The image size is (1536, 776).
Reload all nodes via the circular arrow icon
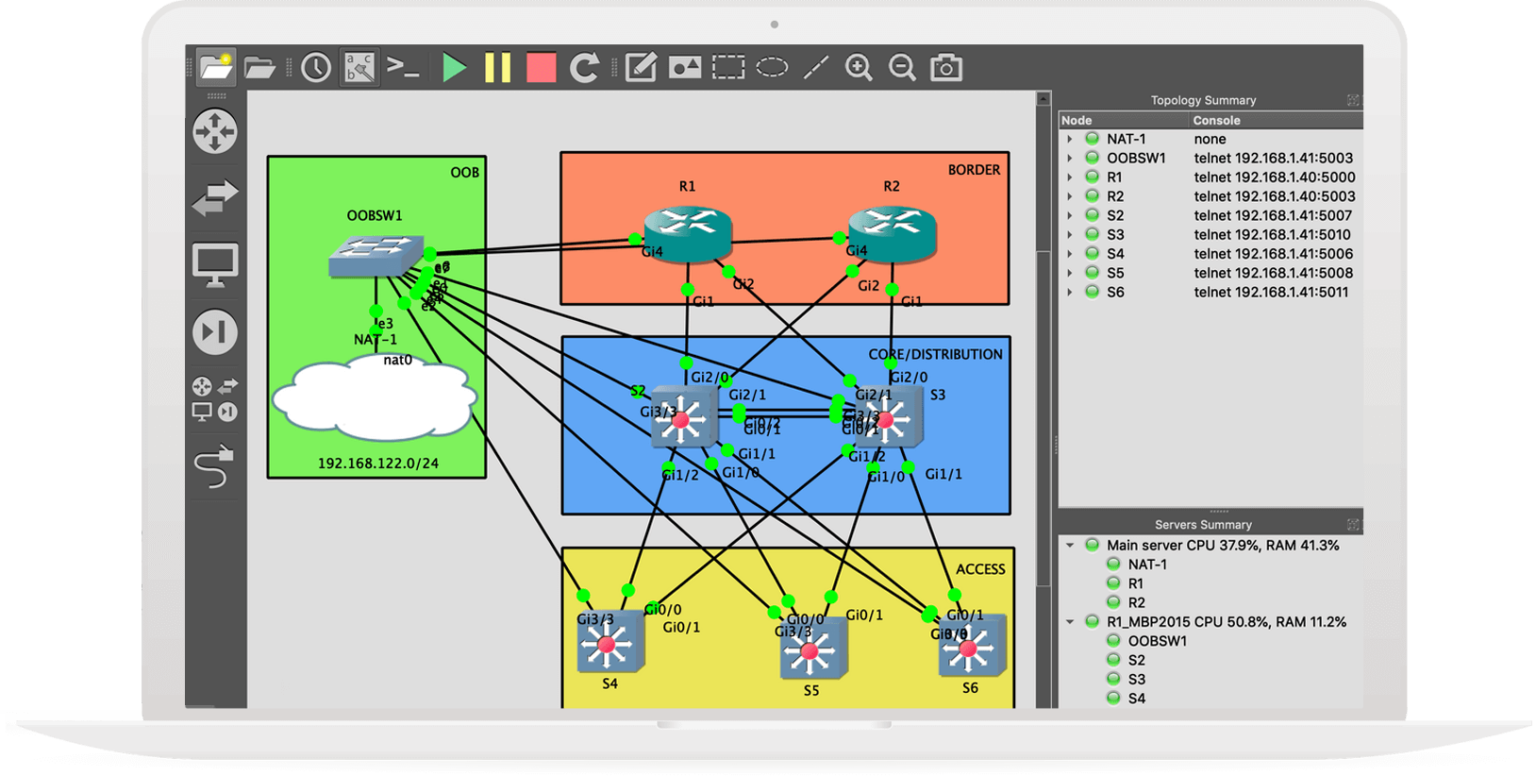coord(583,68)
